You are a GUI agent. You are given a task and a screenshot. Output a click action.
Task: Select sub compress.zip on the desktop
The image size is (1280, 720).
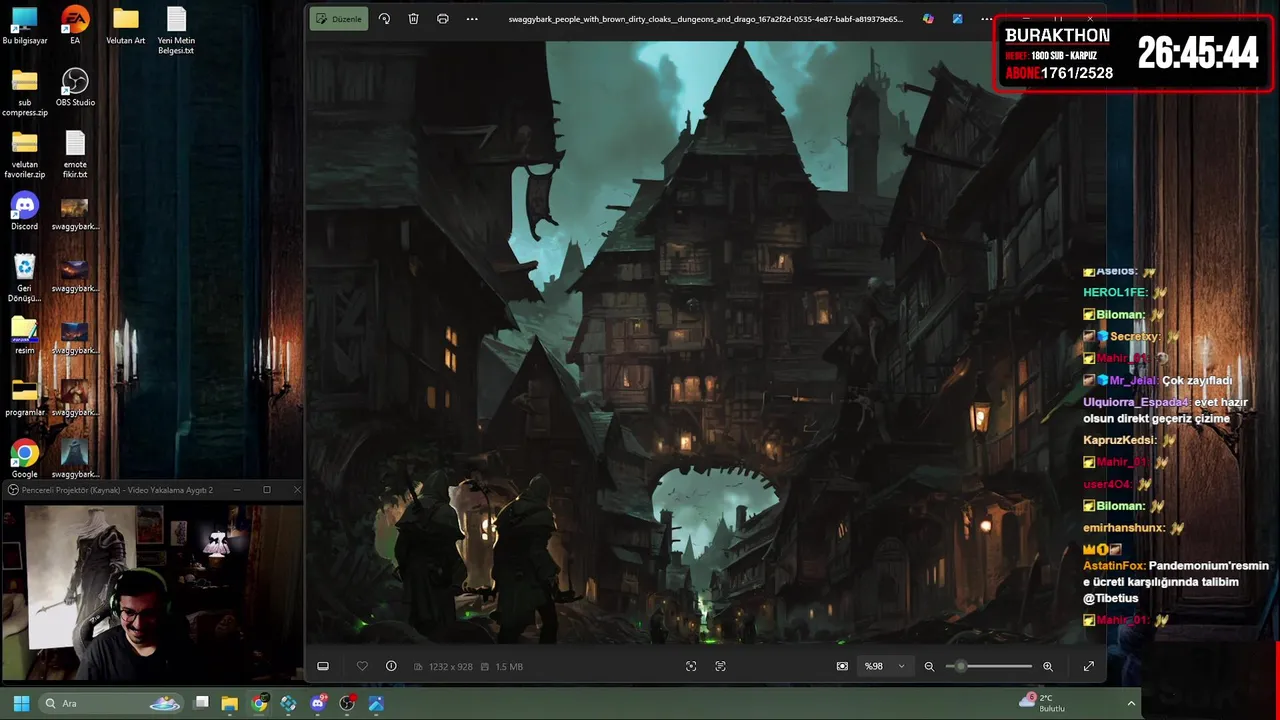point(25,93)
